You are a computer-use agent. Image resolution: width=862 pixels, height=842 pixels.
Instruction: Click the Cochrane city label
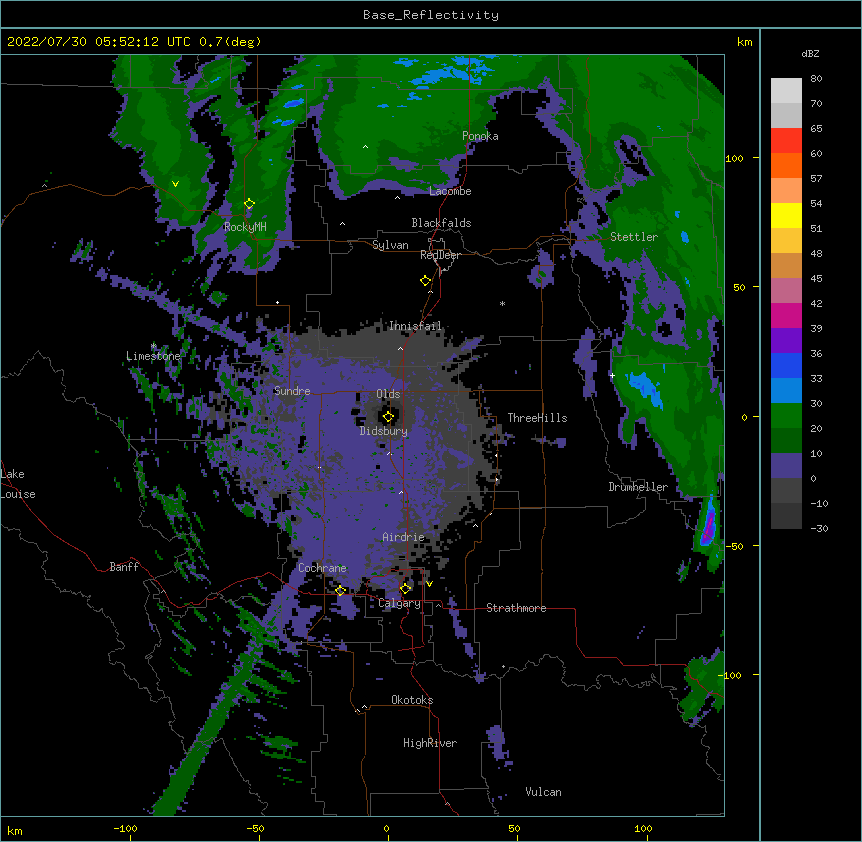322,568
